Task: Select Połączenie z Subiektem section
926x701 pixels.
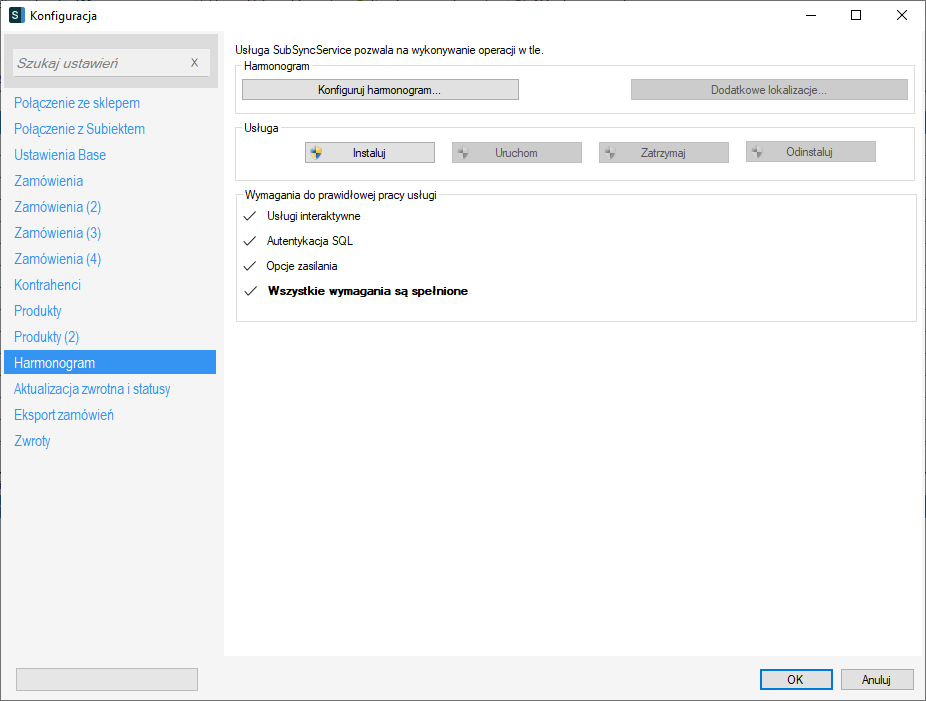Action: coord(80,129)
